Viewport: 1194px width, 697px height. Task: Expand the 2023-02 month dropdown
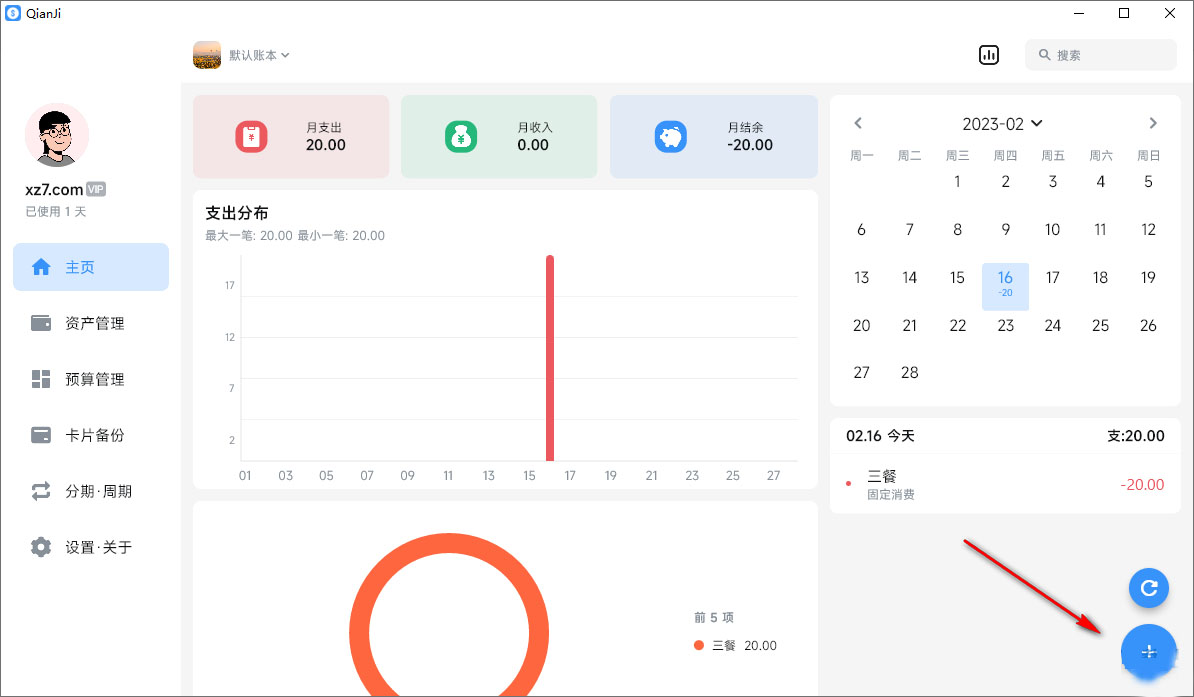pyautogui.click(x=1002, y=123)
